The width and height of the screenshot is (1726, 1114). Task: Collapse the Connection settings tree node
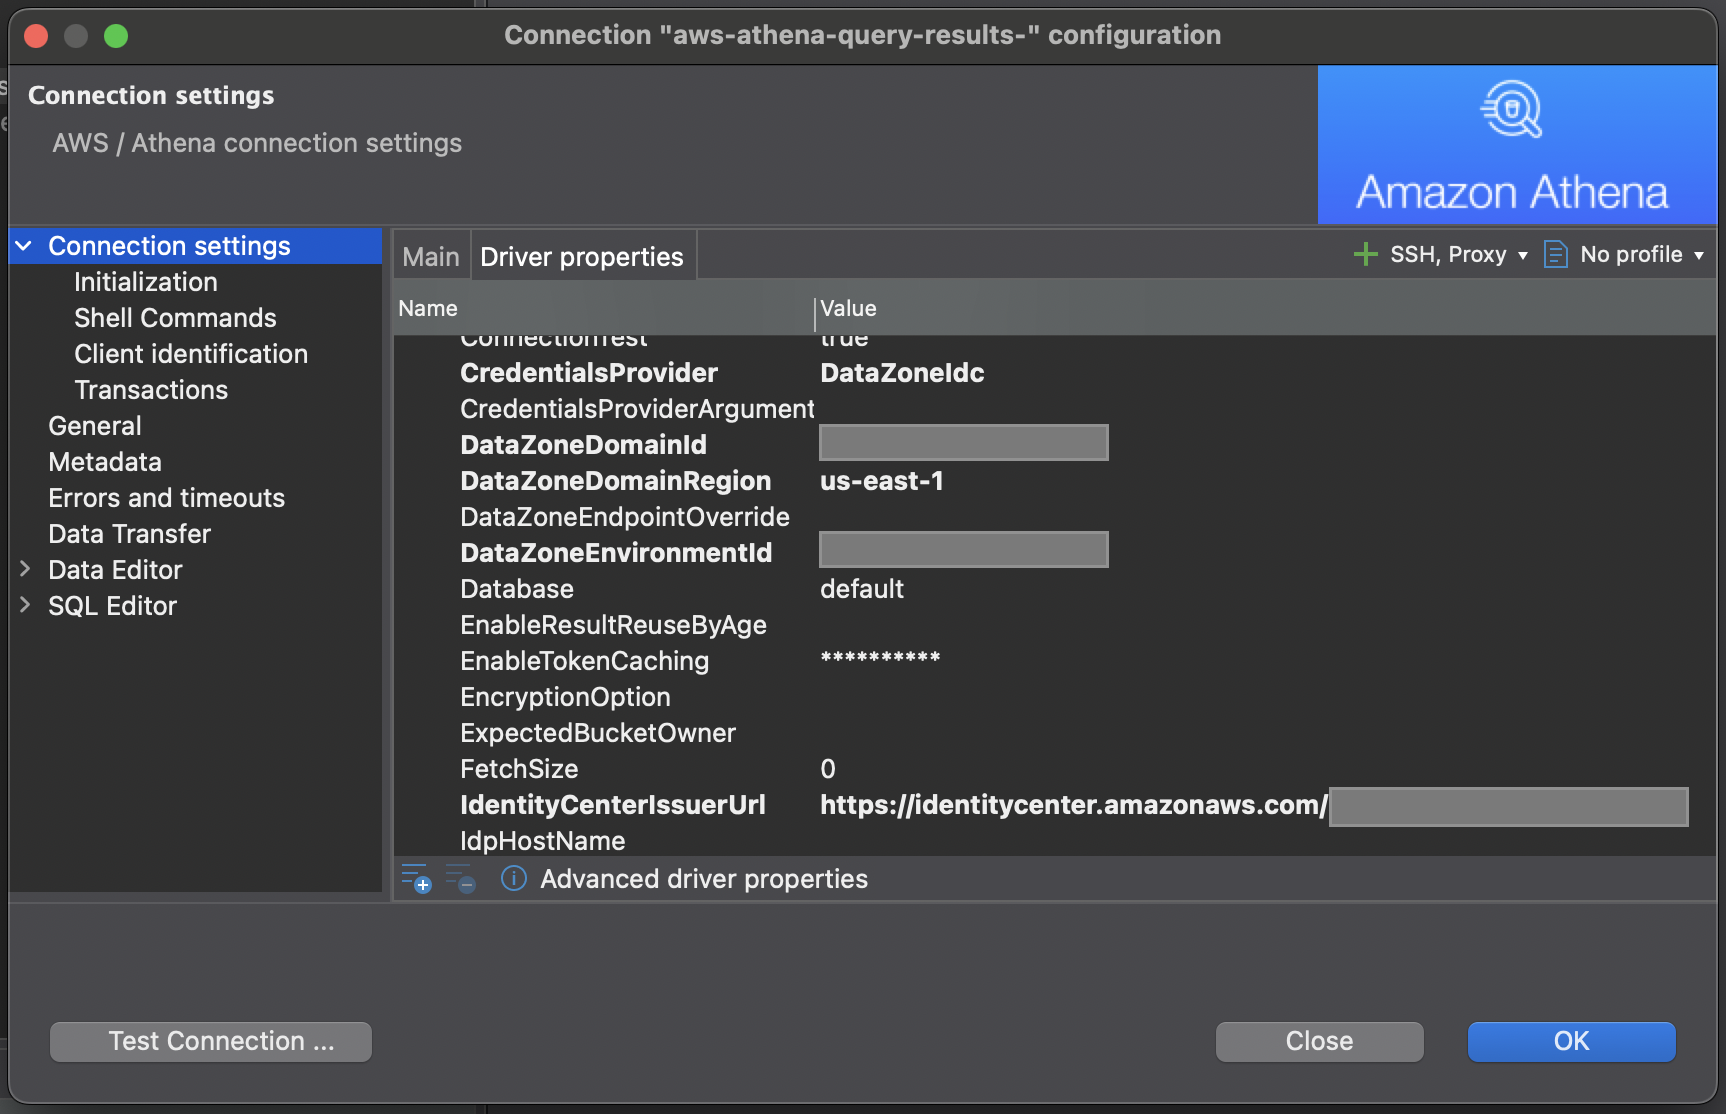pos(25,245)
